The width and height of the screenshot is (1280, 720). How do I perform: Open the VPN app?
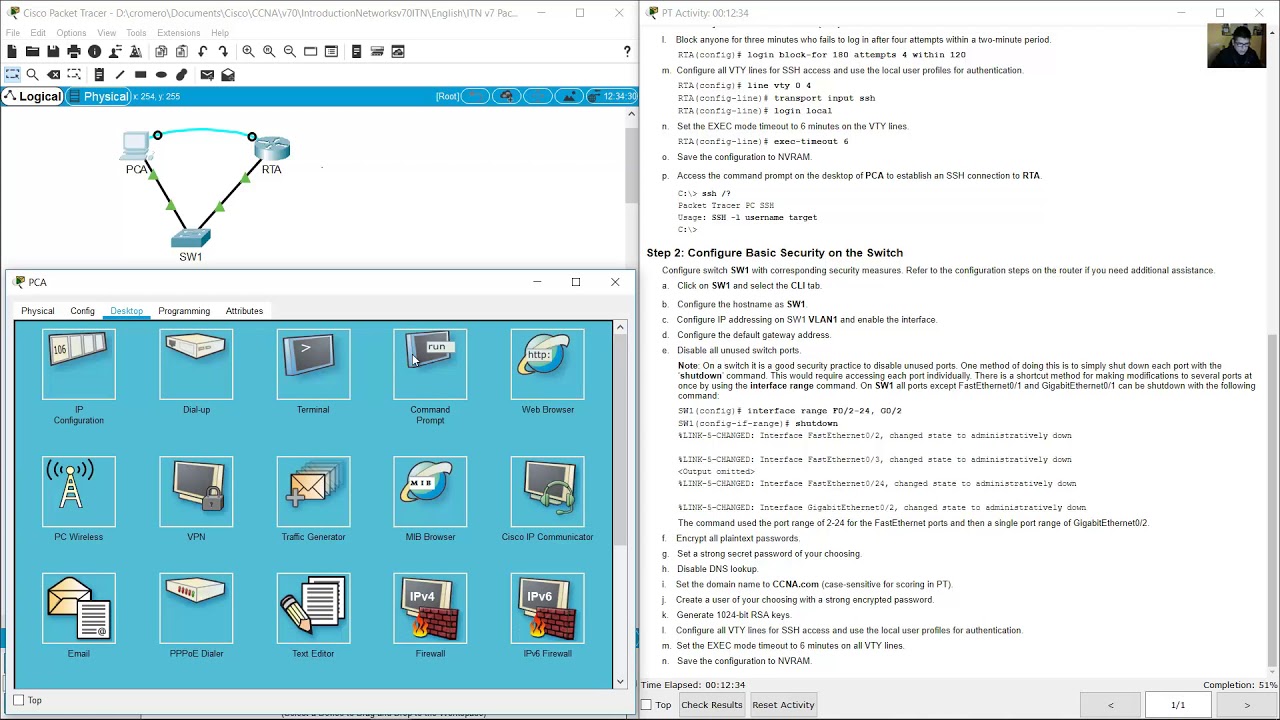[196, 492]
